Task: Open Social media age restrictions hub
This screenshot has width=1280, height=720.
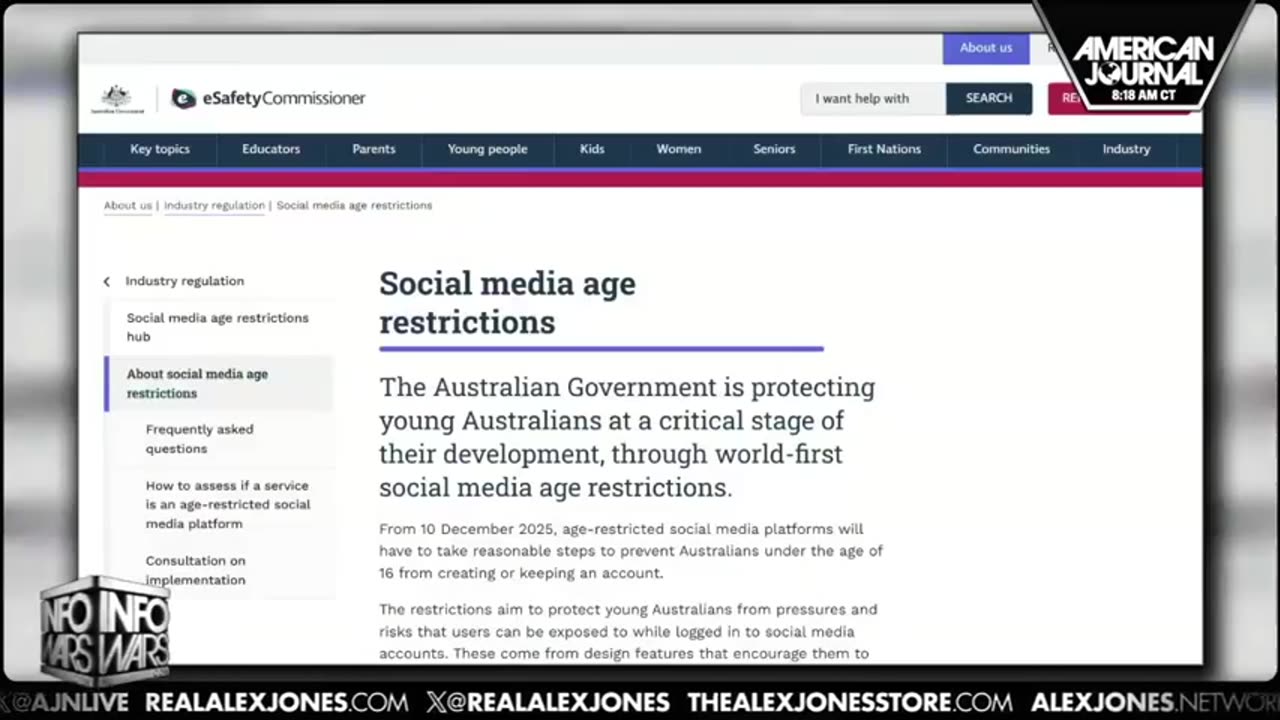Action: coord(217,327)
